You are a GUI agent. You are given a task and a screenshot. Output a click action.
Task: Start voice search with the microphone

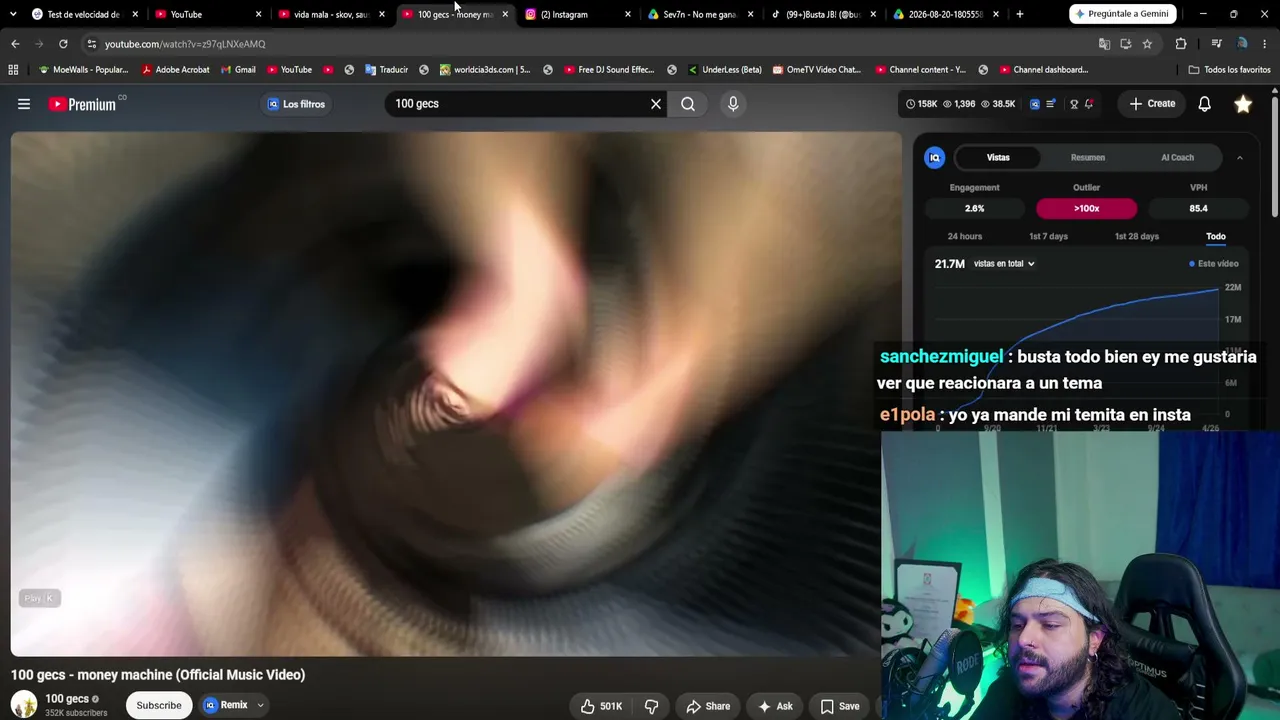[x=733, y=104]
